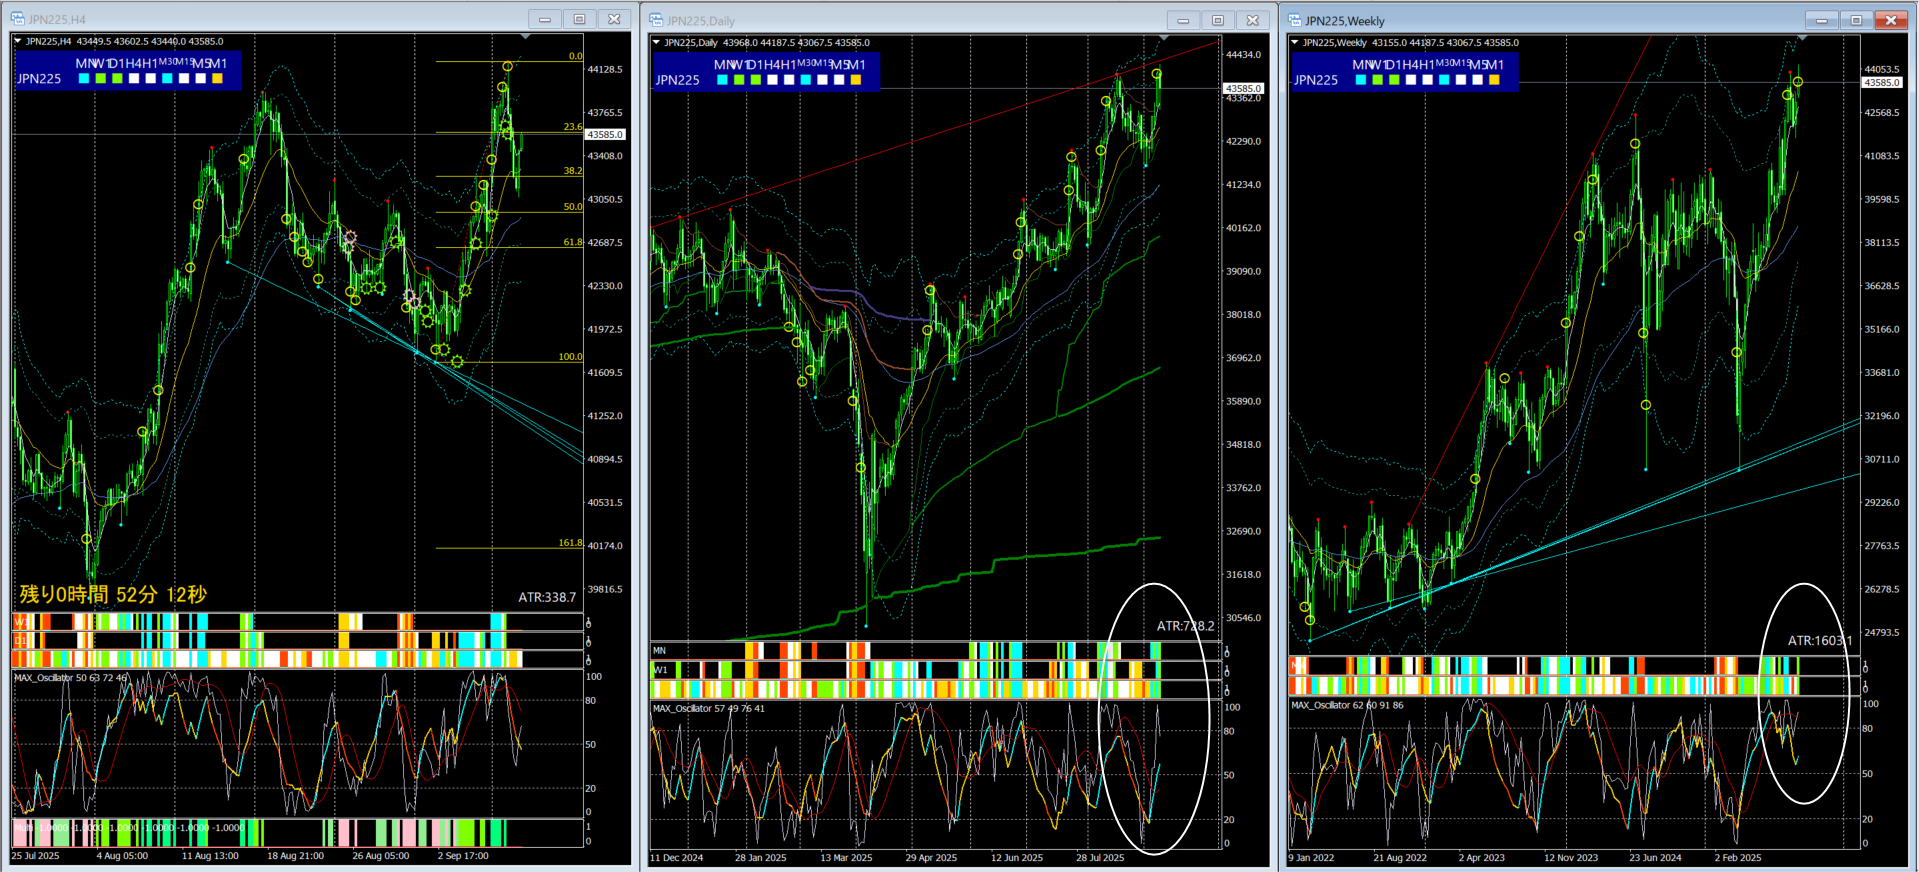The image size is (1919, 872).
Task: Expand the arrow beside JPN225,Daily price header
Action: (656, 43)
